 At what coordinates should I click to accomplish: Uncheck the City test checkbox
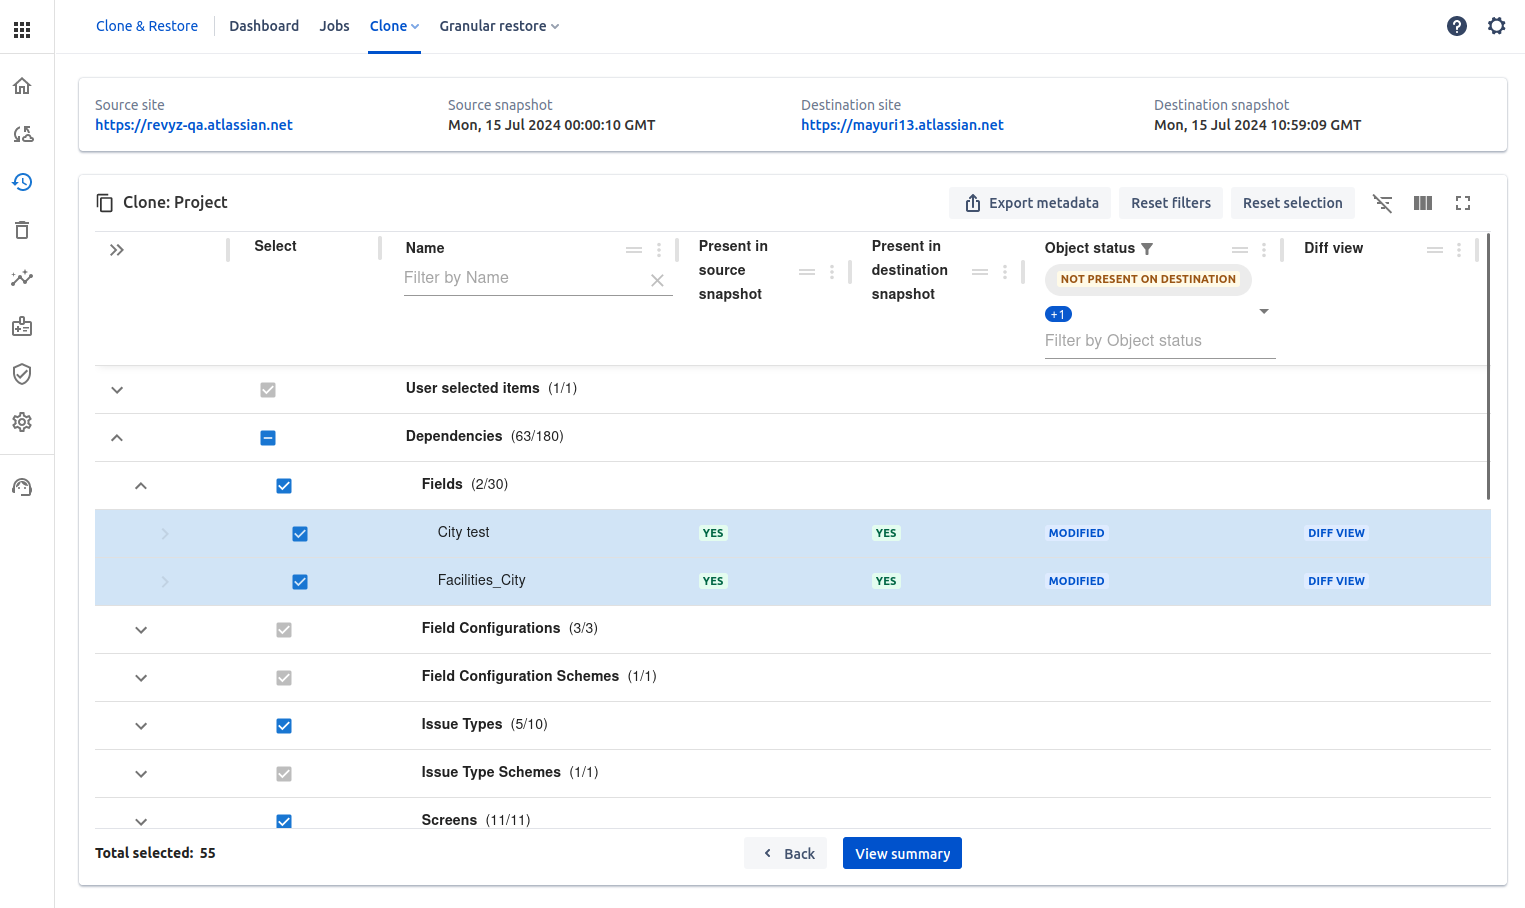[x=300, y=534]
